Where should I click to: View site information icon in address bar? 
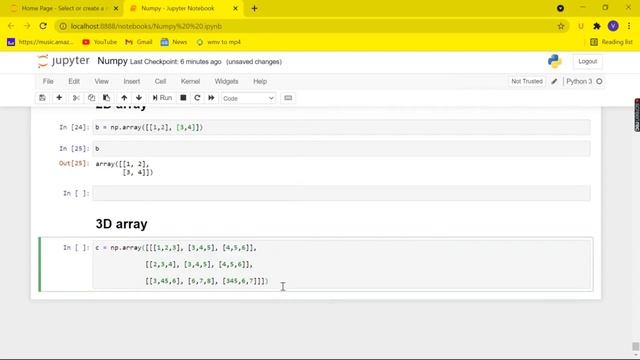coord(63,27)
